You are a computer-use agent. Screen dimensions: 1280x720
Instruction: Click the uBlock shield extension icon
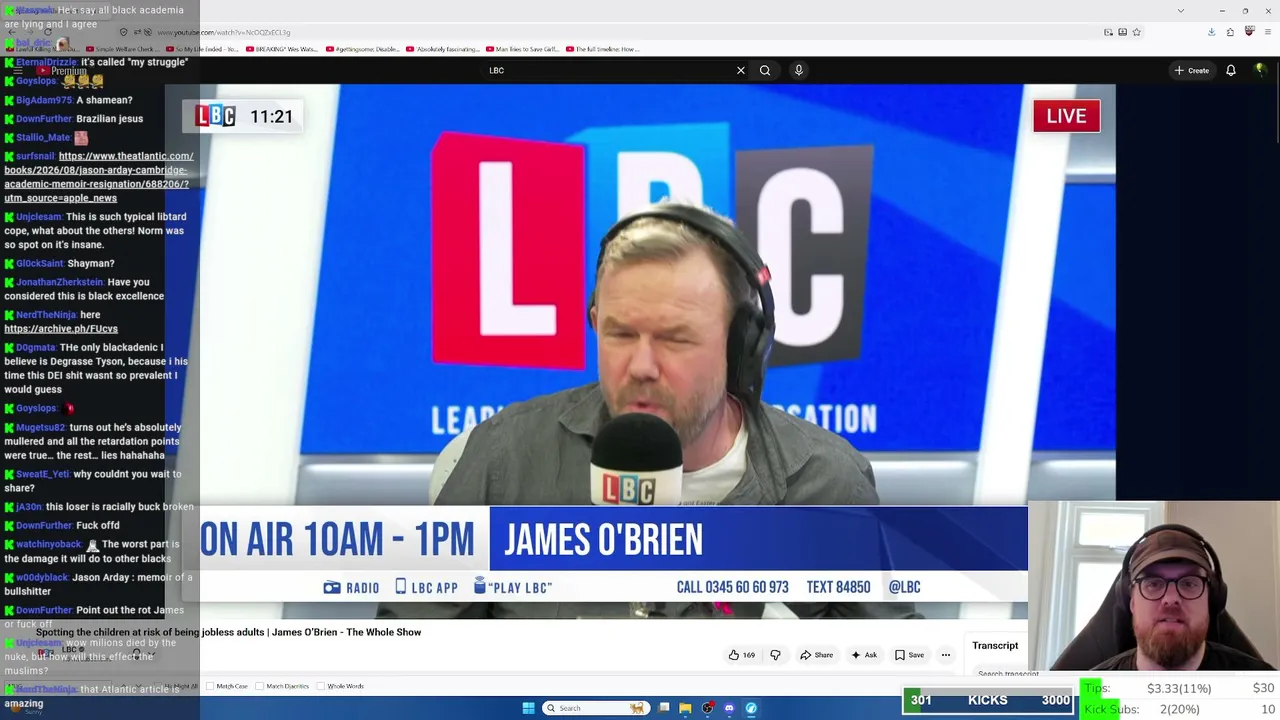[x=1249, y=32]
